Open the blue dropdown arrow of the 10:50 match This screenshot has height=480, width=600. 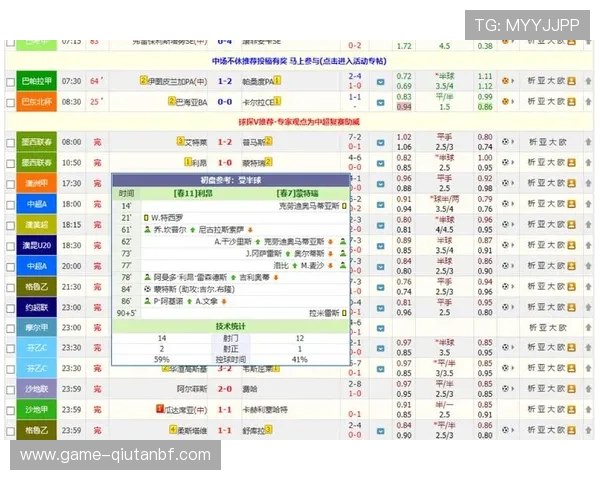tap(380, 163)
